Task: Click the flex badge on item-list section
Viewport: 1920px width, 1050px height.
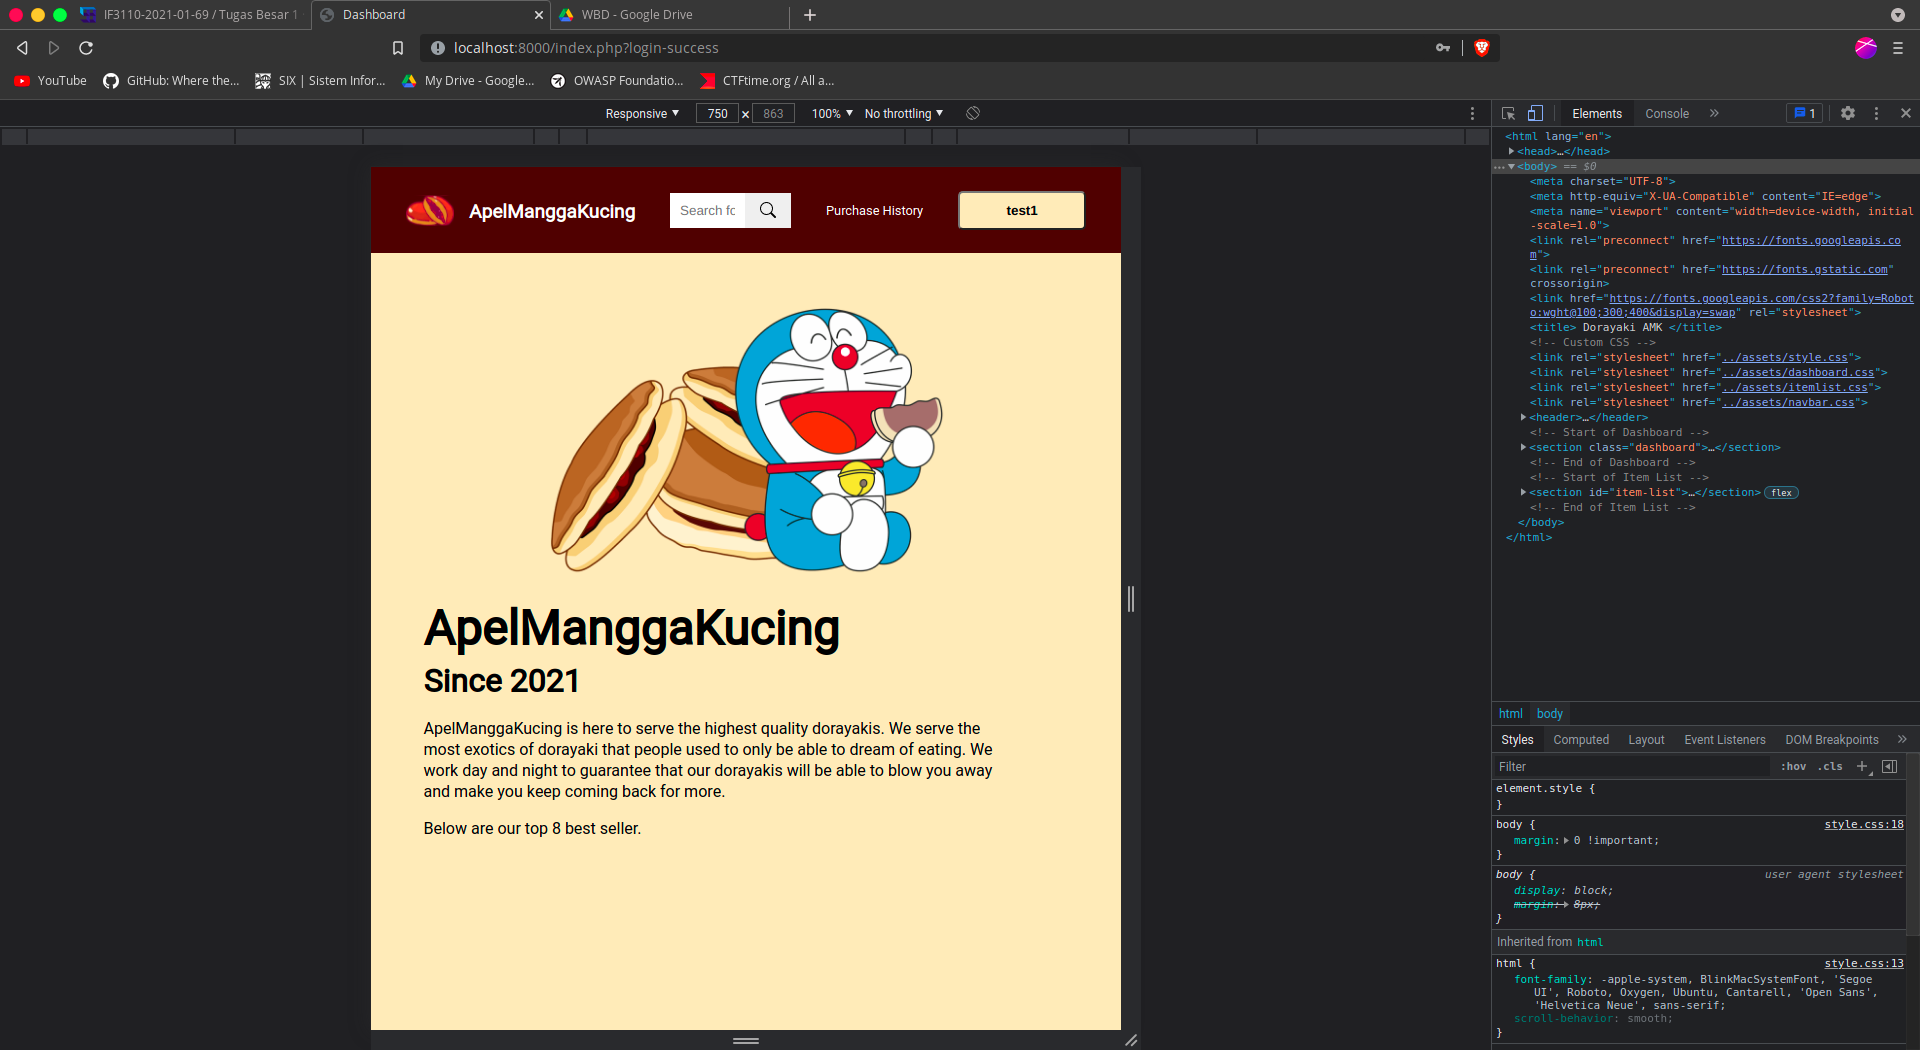Action: pyautogui.click(x=1782, y=493)
